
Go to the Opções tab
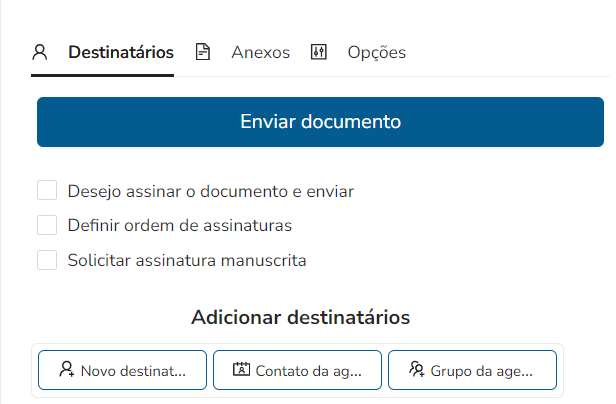tap(376, 53)
